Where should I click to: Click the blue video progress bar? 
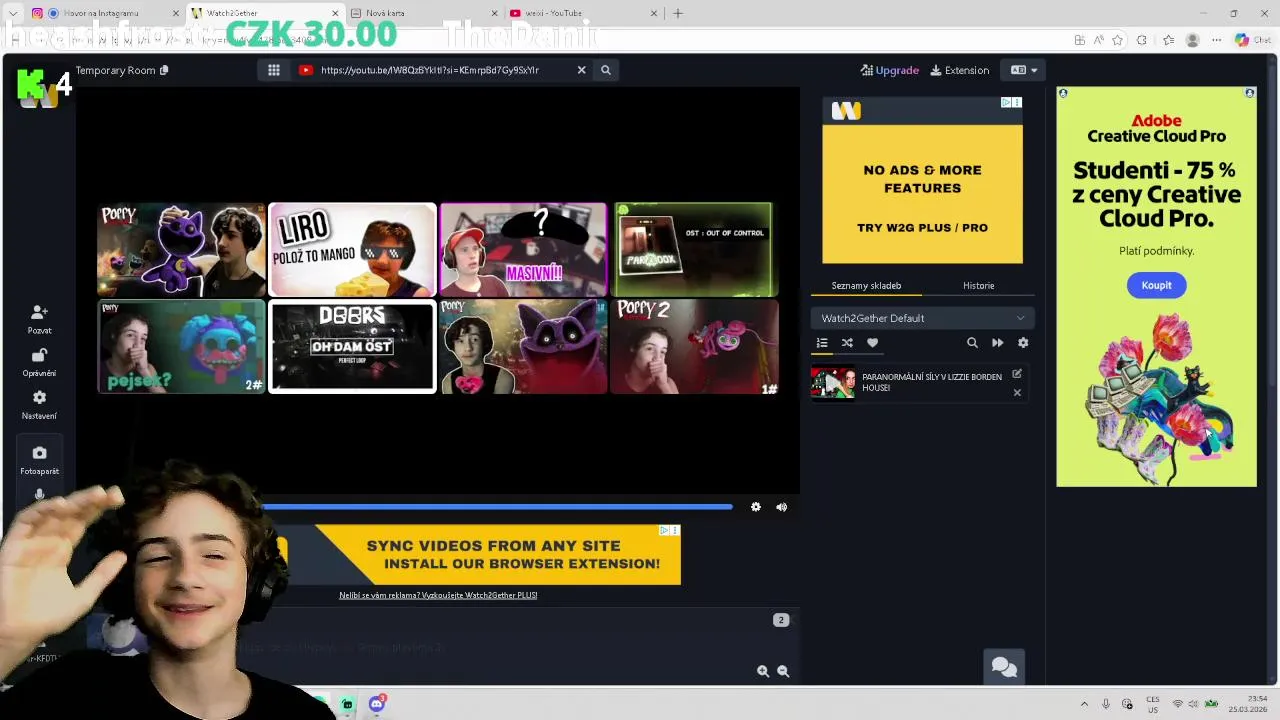(x=497, y=507)
